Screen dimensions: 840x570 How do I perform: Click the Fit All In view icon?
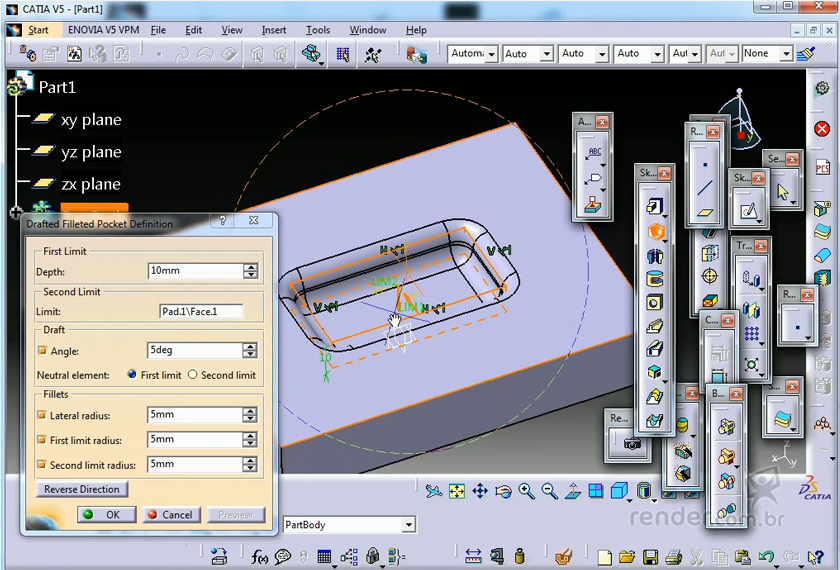coord(457,491)
